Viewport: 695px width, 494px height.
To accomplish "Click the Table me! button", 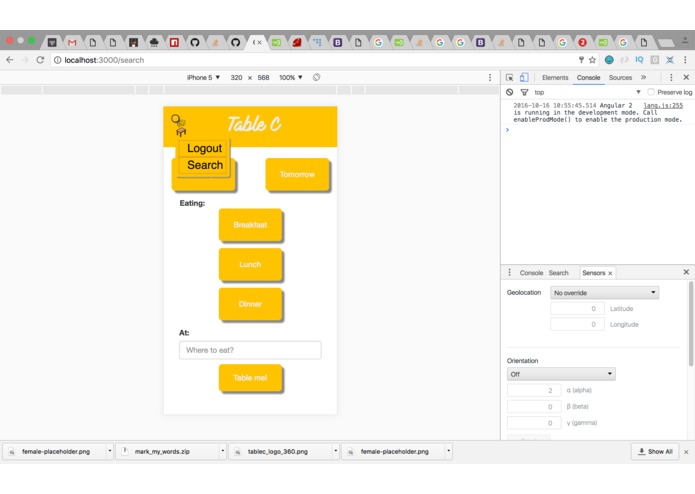I will 250,378.
